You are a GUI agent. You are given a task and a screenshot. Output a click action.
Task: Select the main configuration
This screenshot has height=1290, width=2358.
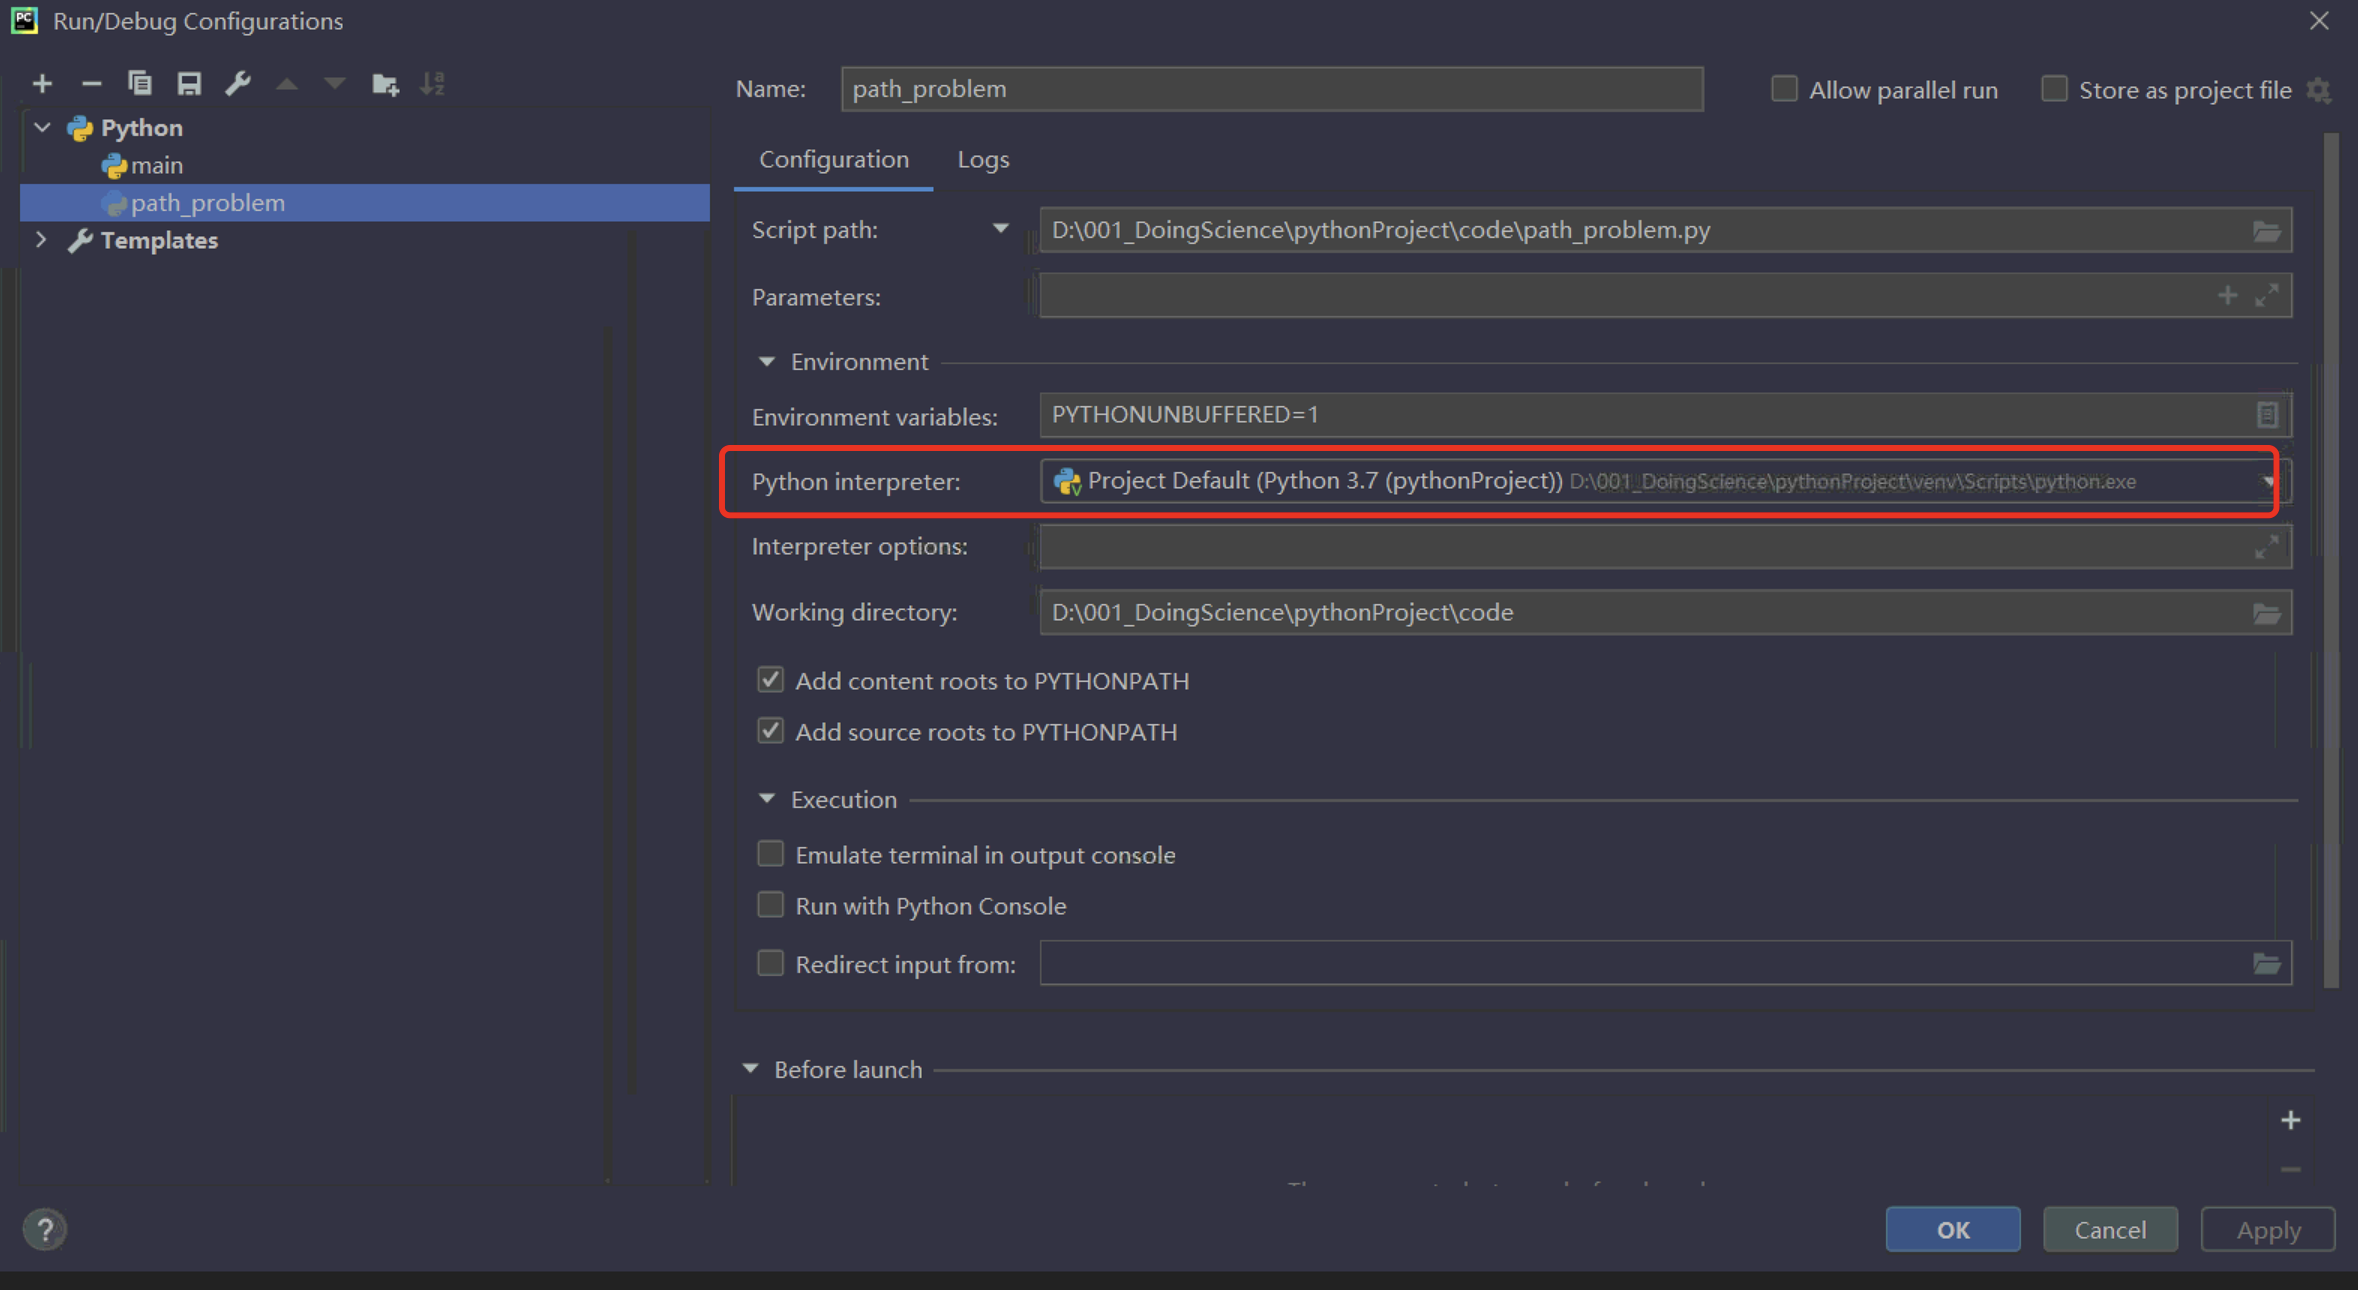157,165
